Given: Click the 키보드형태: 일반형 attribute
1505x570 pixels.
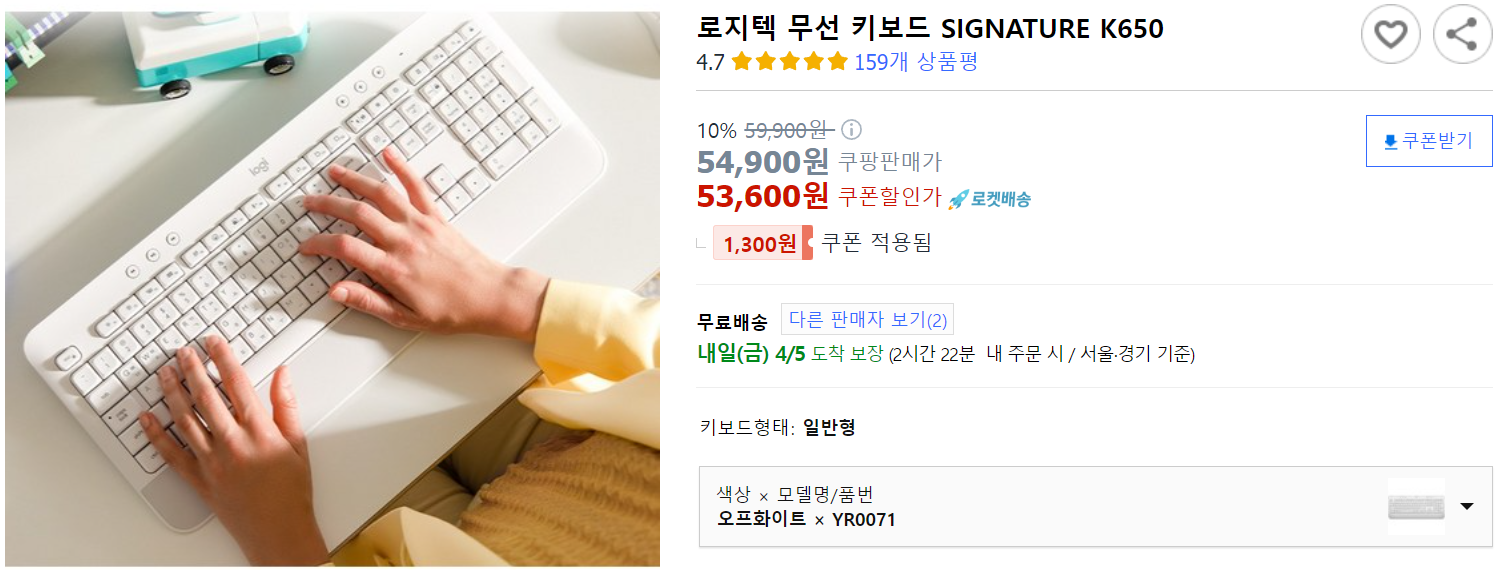Looking at the screenshot, I should point(778,428).
